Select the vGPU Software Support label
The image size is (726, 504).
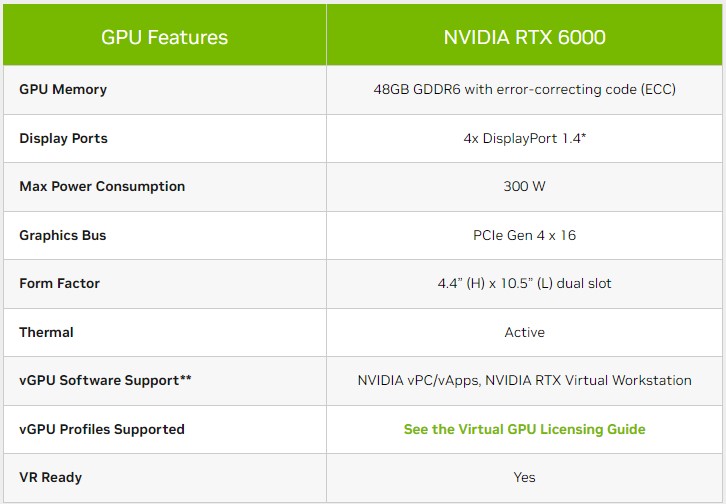coord(105,380)
